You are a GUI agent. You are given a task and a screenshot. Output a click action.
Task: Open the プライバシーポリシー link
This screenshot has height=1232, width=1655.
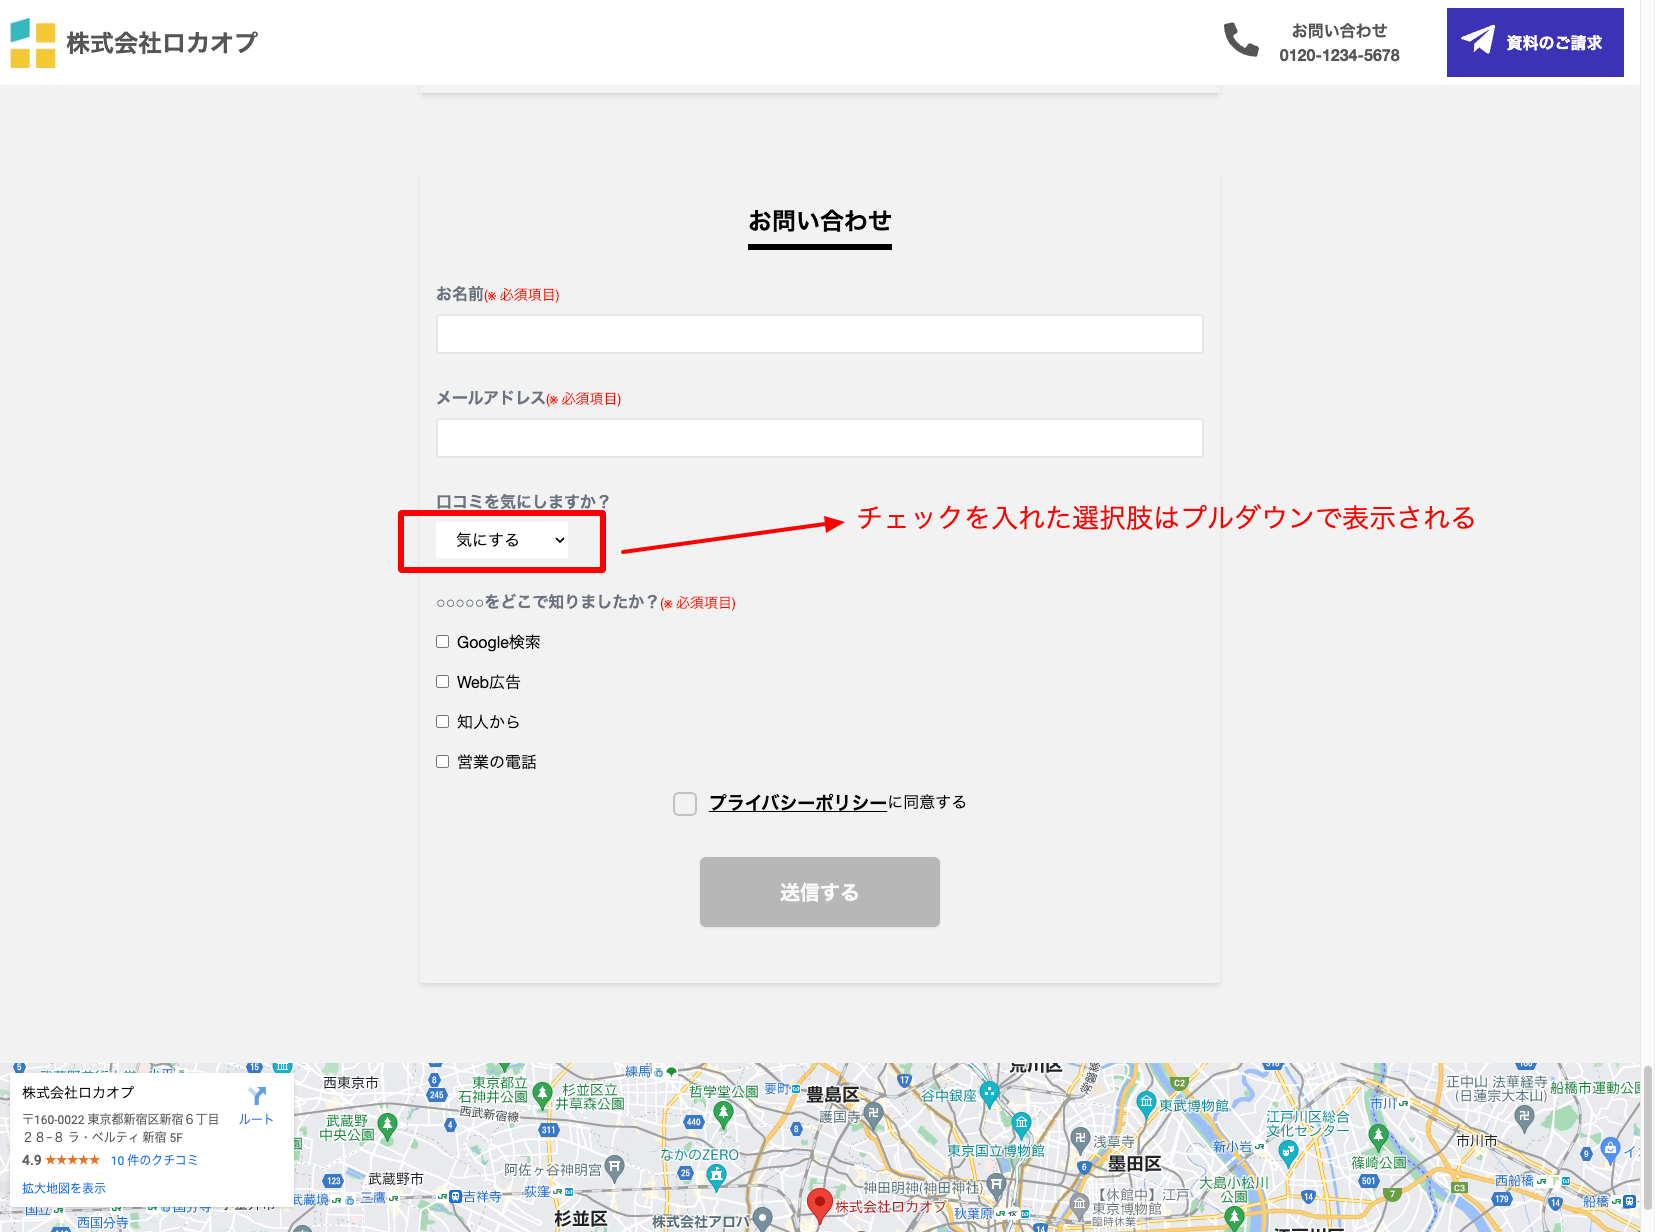pyautogui.click(x=798, y=802)
